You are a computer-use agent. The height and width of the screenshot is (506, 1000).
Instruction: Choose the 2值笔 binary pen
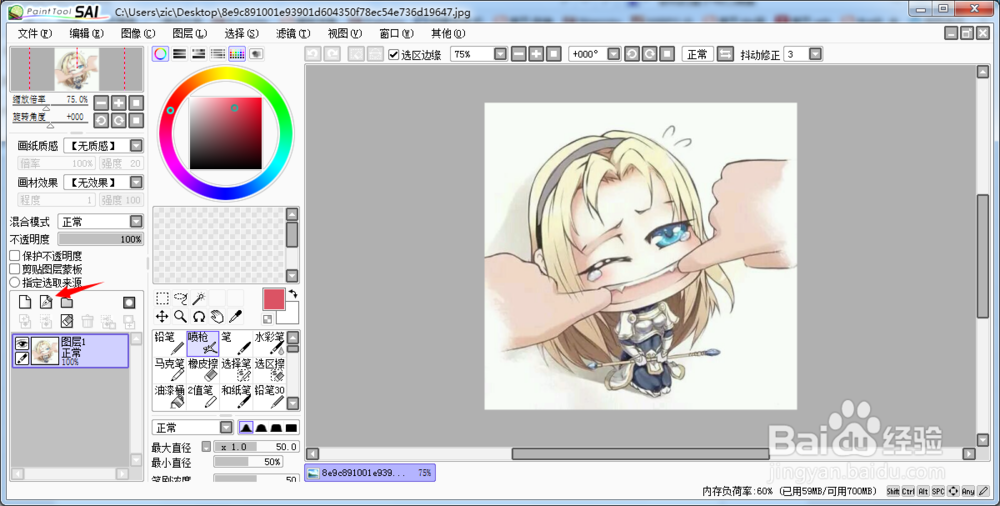[x=203, y=396]
